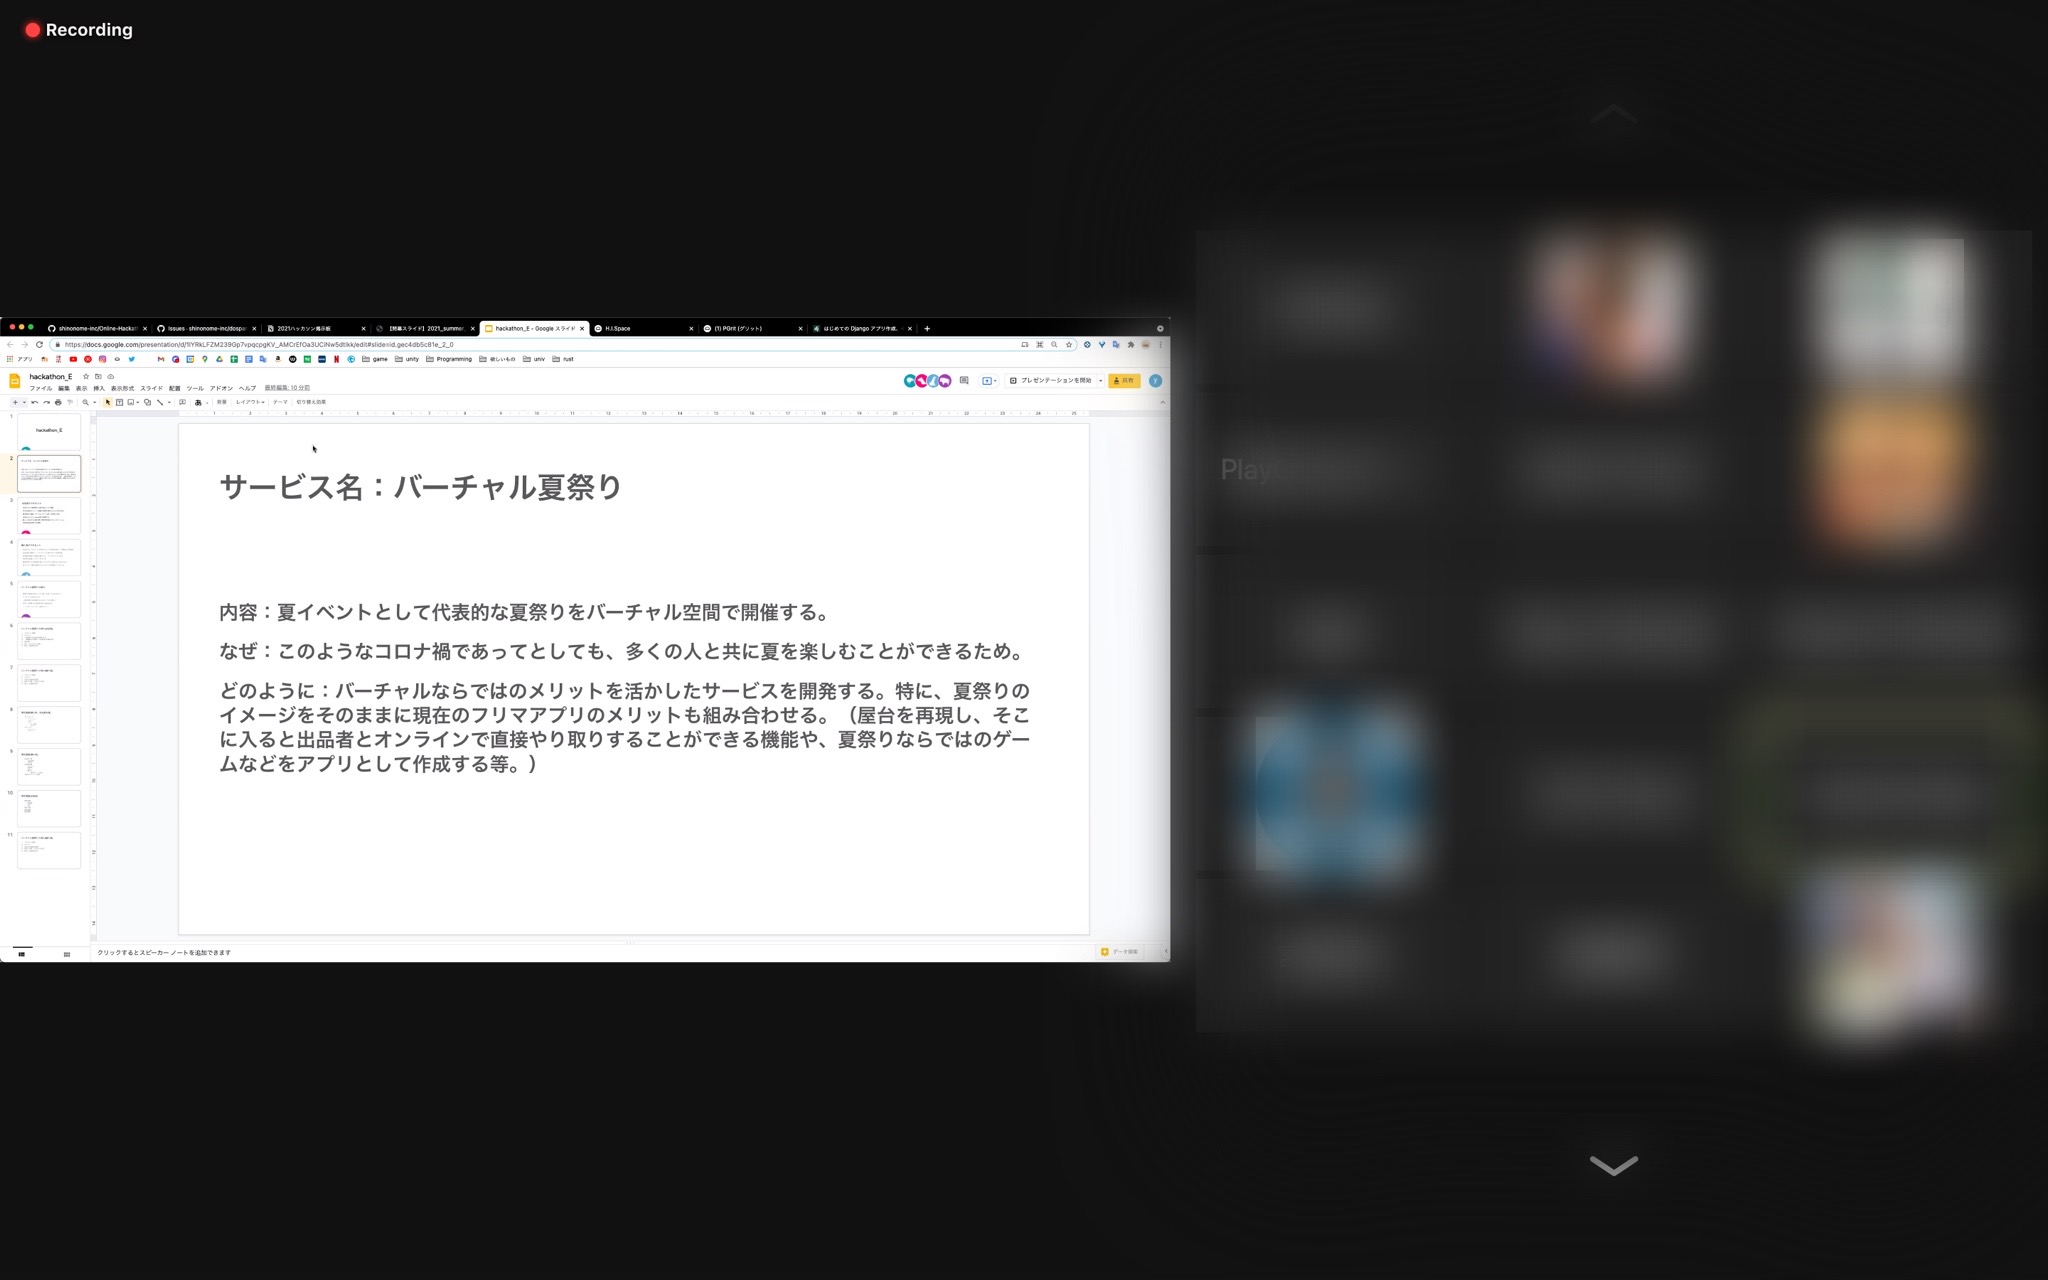Click the テーマ theme button
The image size is (2048, 1280).
(280, 402)
